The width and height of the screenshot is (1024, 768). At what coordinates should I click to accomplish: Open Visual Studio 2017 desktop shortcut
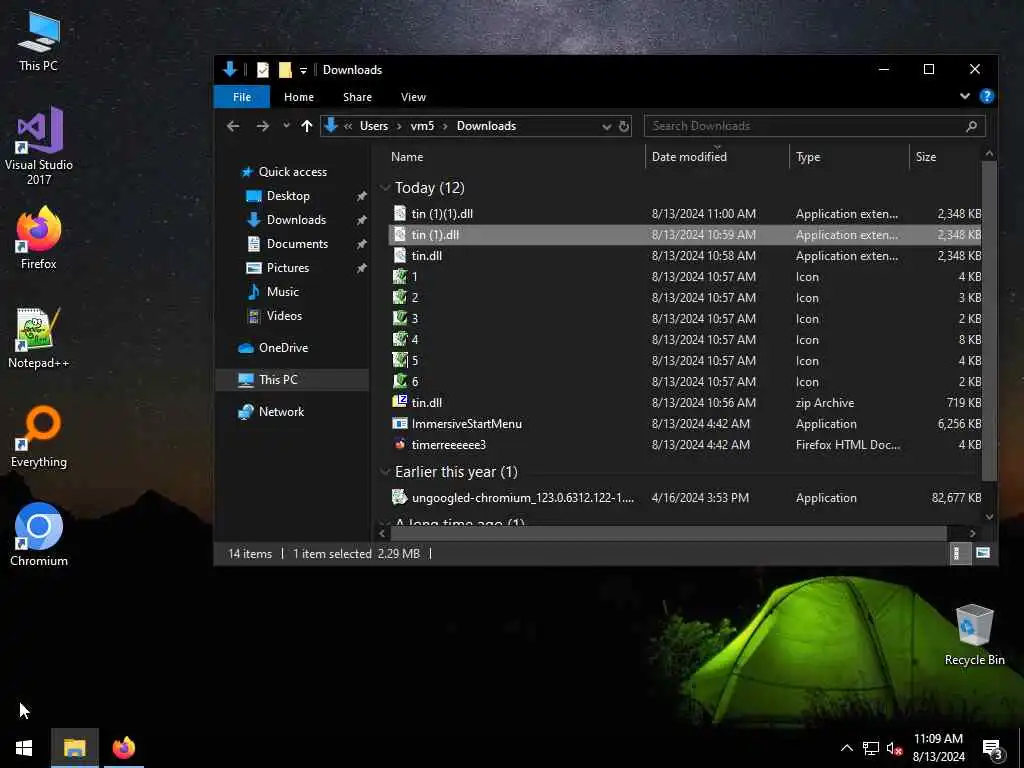point(39,145)
